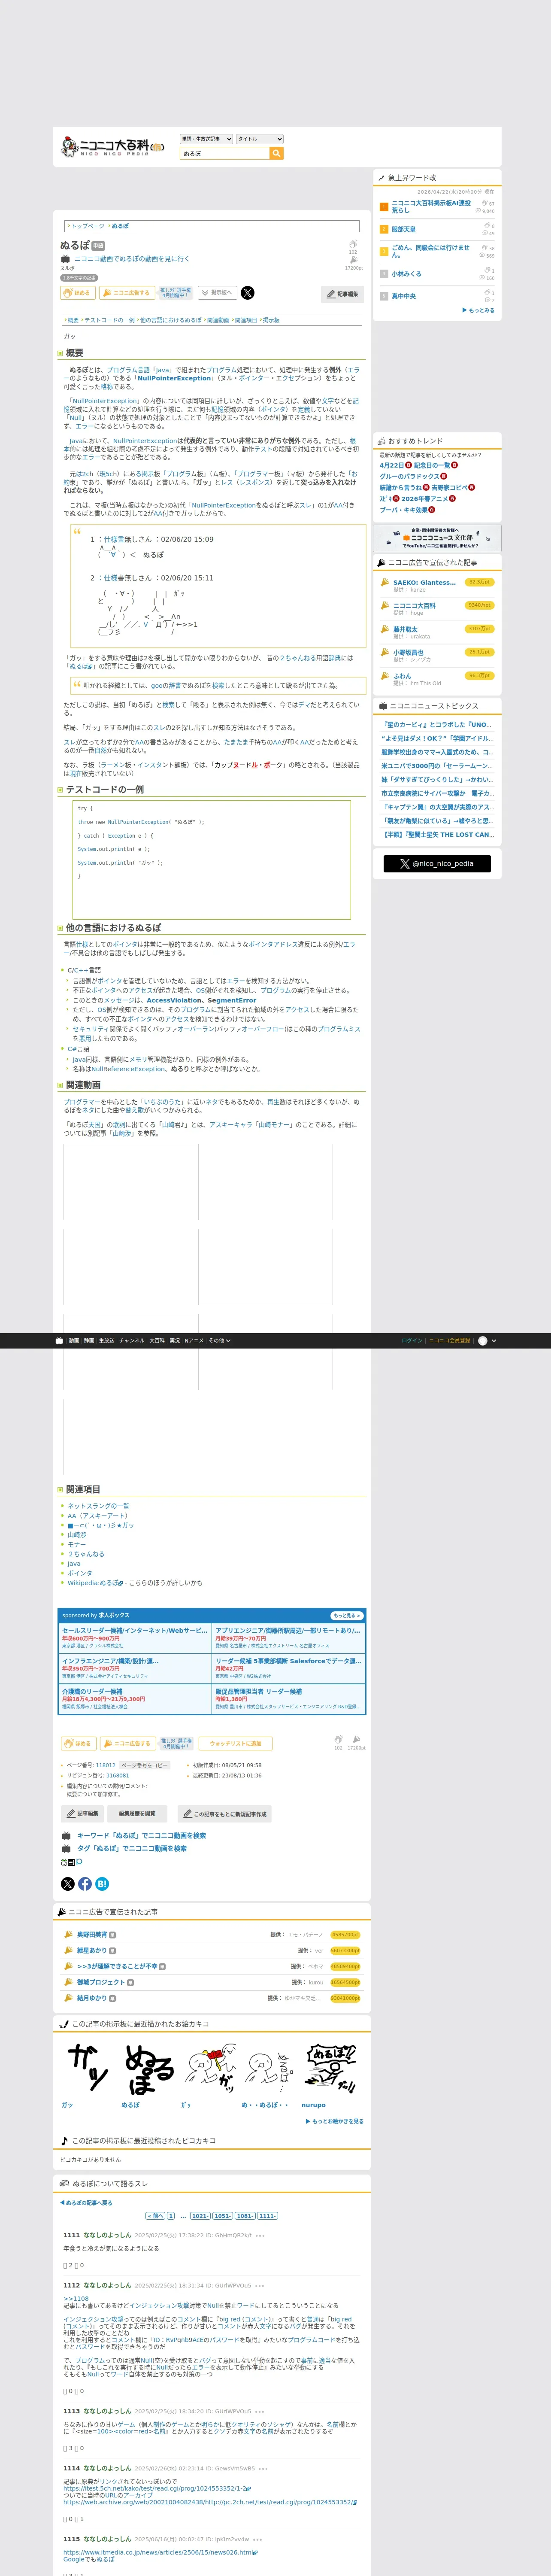Click the orange magnifier search button
The image size is (551, 2576).
pos(277,153)
